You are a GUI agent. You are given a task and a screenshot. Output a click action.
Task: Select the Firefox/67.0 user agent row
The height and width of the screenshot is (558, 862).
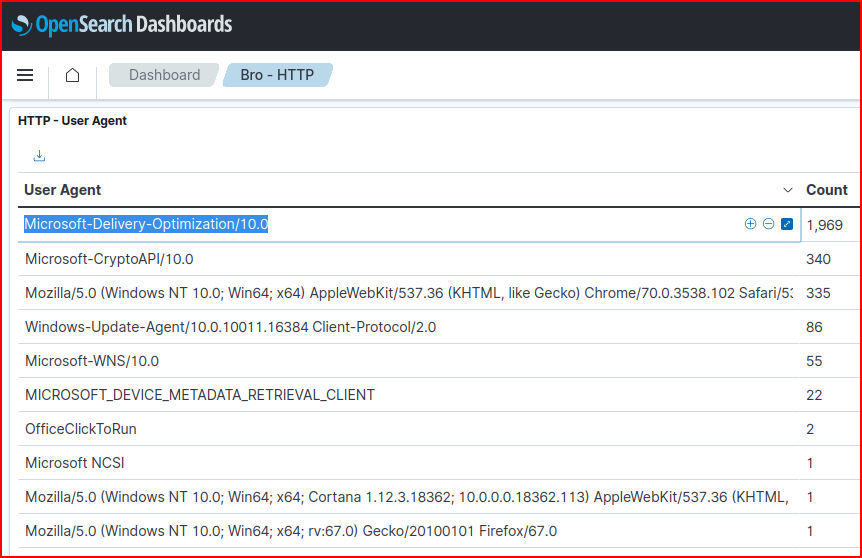[291, 531]
